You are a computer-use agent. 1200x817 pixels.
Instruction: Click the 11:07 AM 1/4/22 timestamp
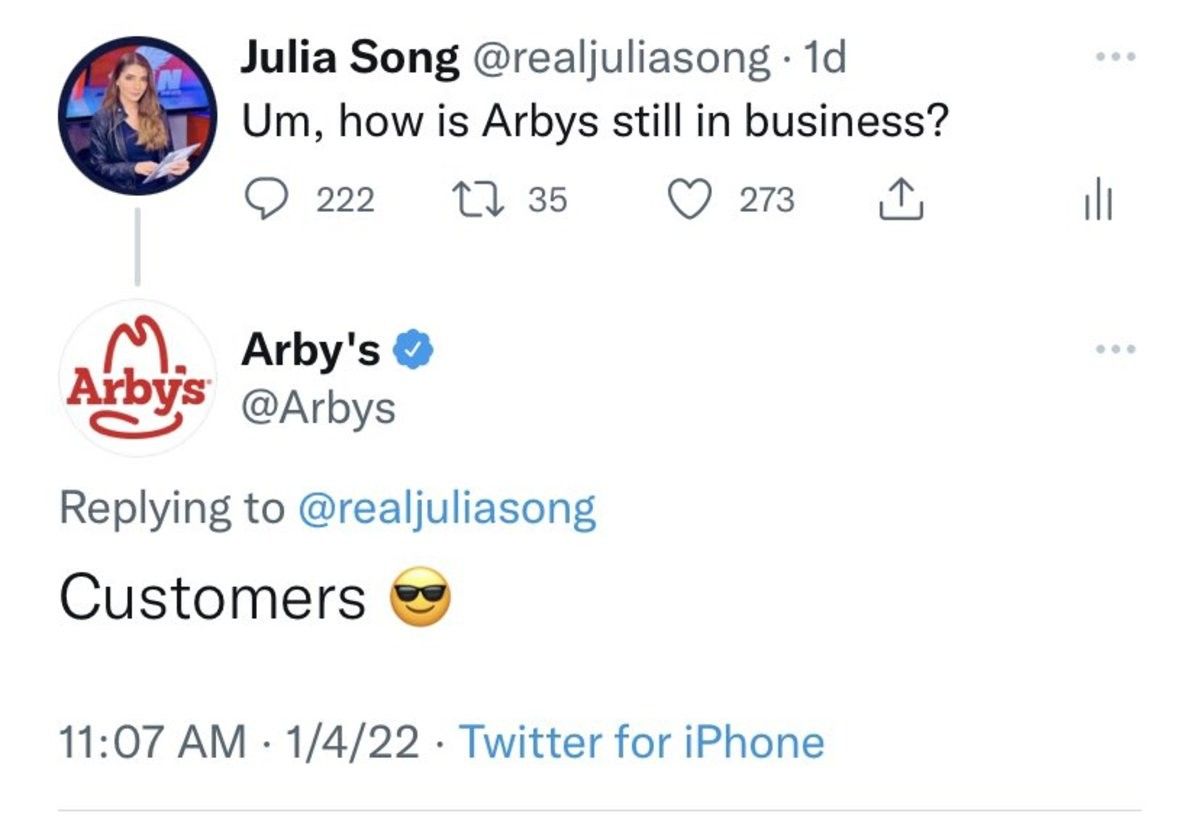pyautogui.click(x=239, y=743)
